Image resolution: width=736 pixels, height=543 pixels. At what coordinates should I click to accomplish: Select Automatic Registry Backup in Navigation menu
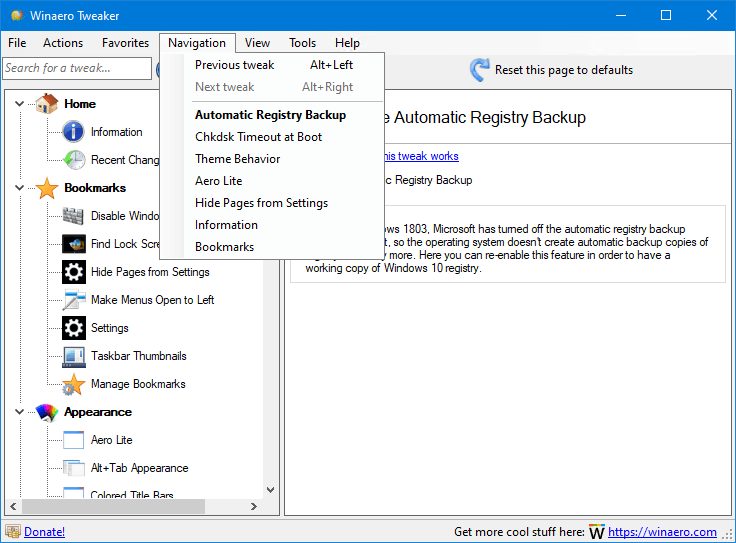(273, 115)
